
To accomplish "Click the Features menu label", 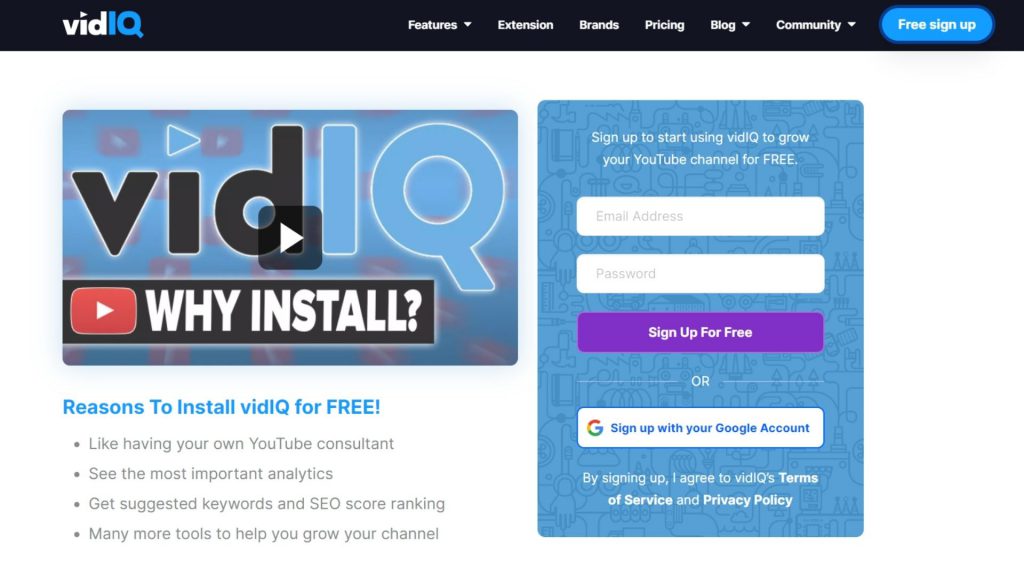I will click(432, 25).
